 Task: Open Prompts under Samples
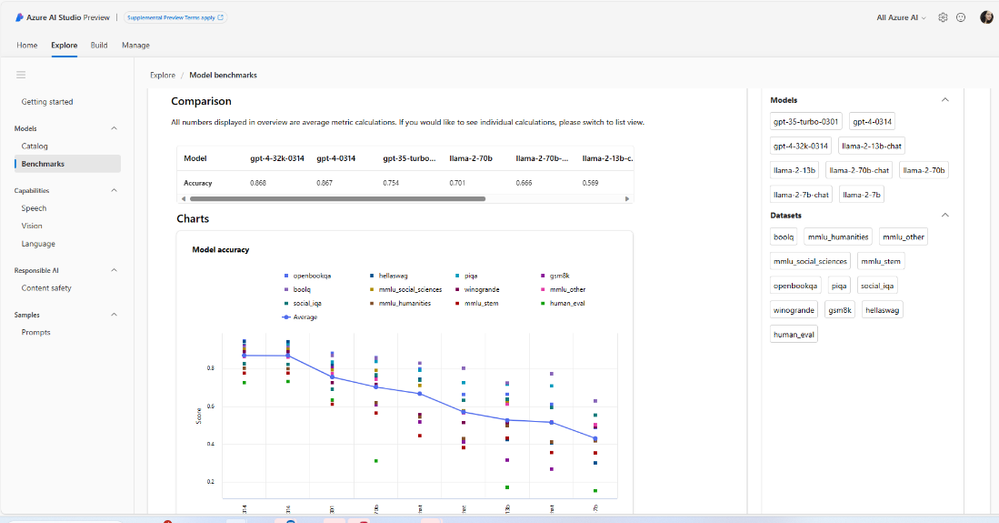(36, 333)
